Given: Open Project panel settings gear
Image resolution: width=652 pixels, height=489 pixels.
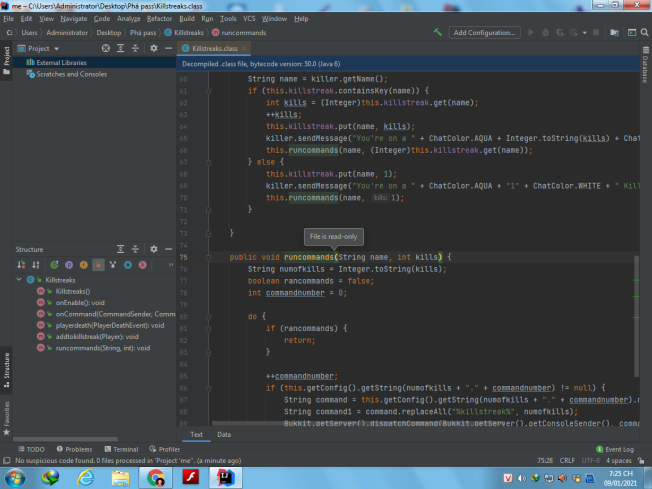Looking at the screenshot, I should (x=153, y=48).
